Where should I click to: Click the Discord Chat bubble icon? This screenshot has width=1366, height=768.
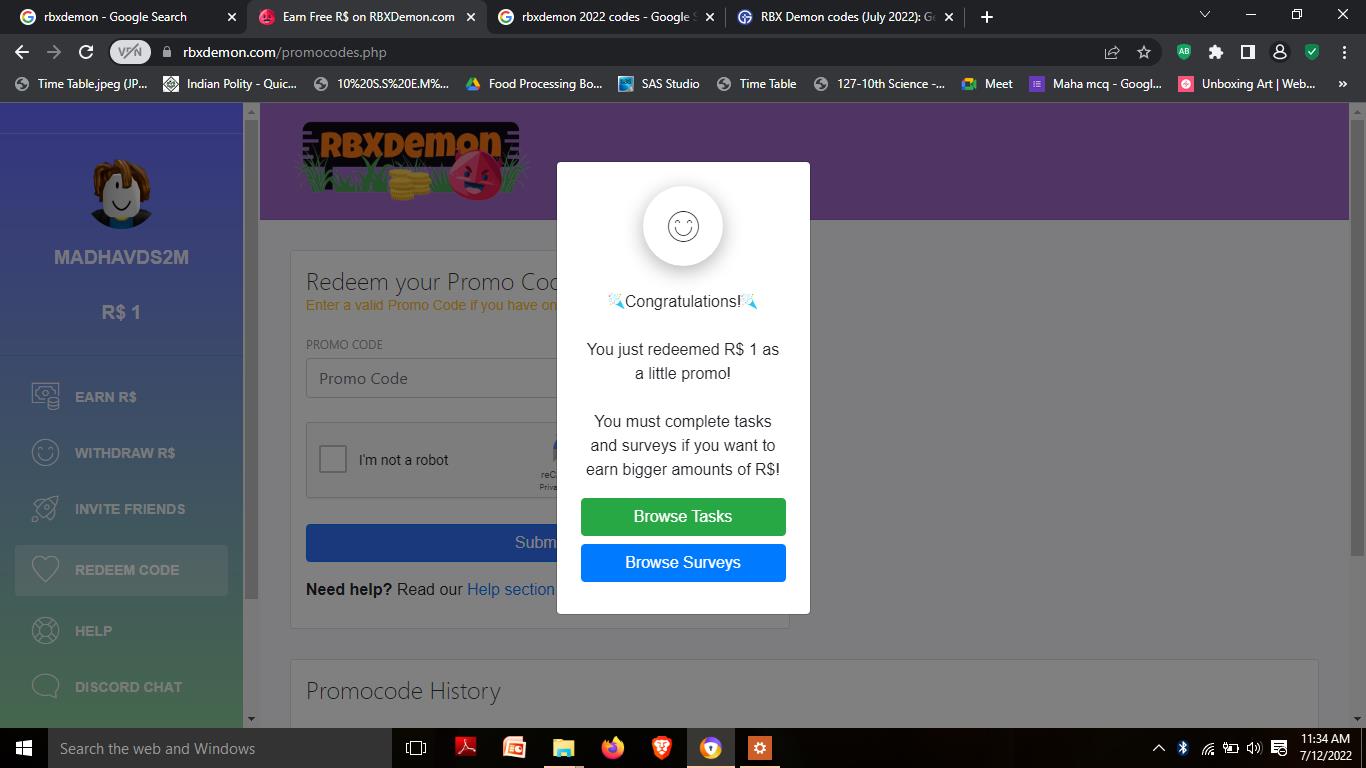point(45,687)
